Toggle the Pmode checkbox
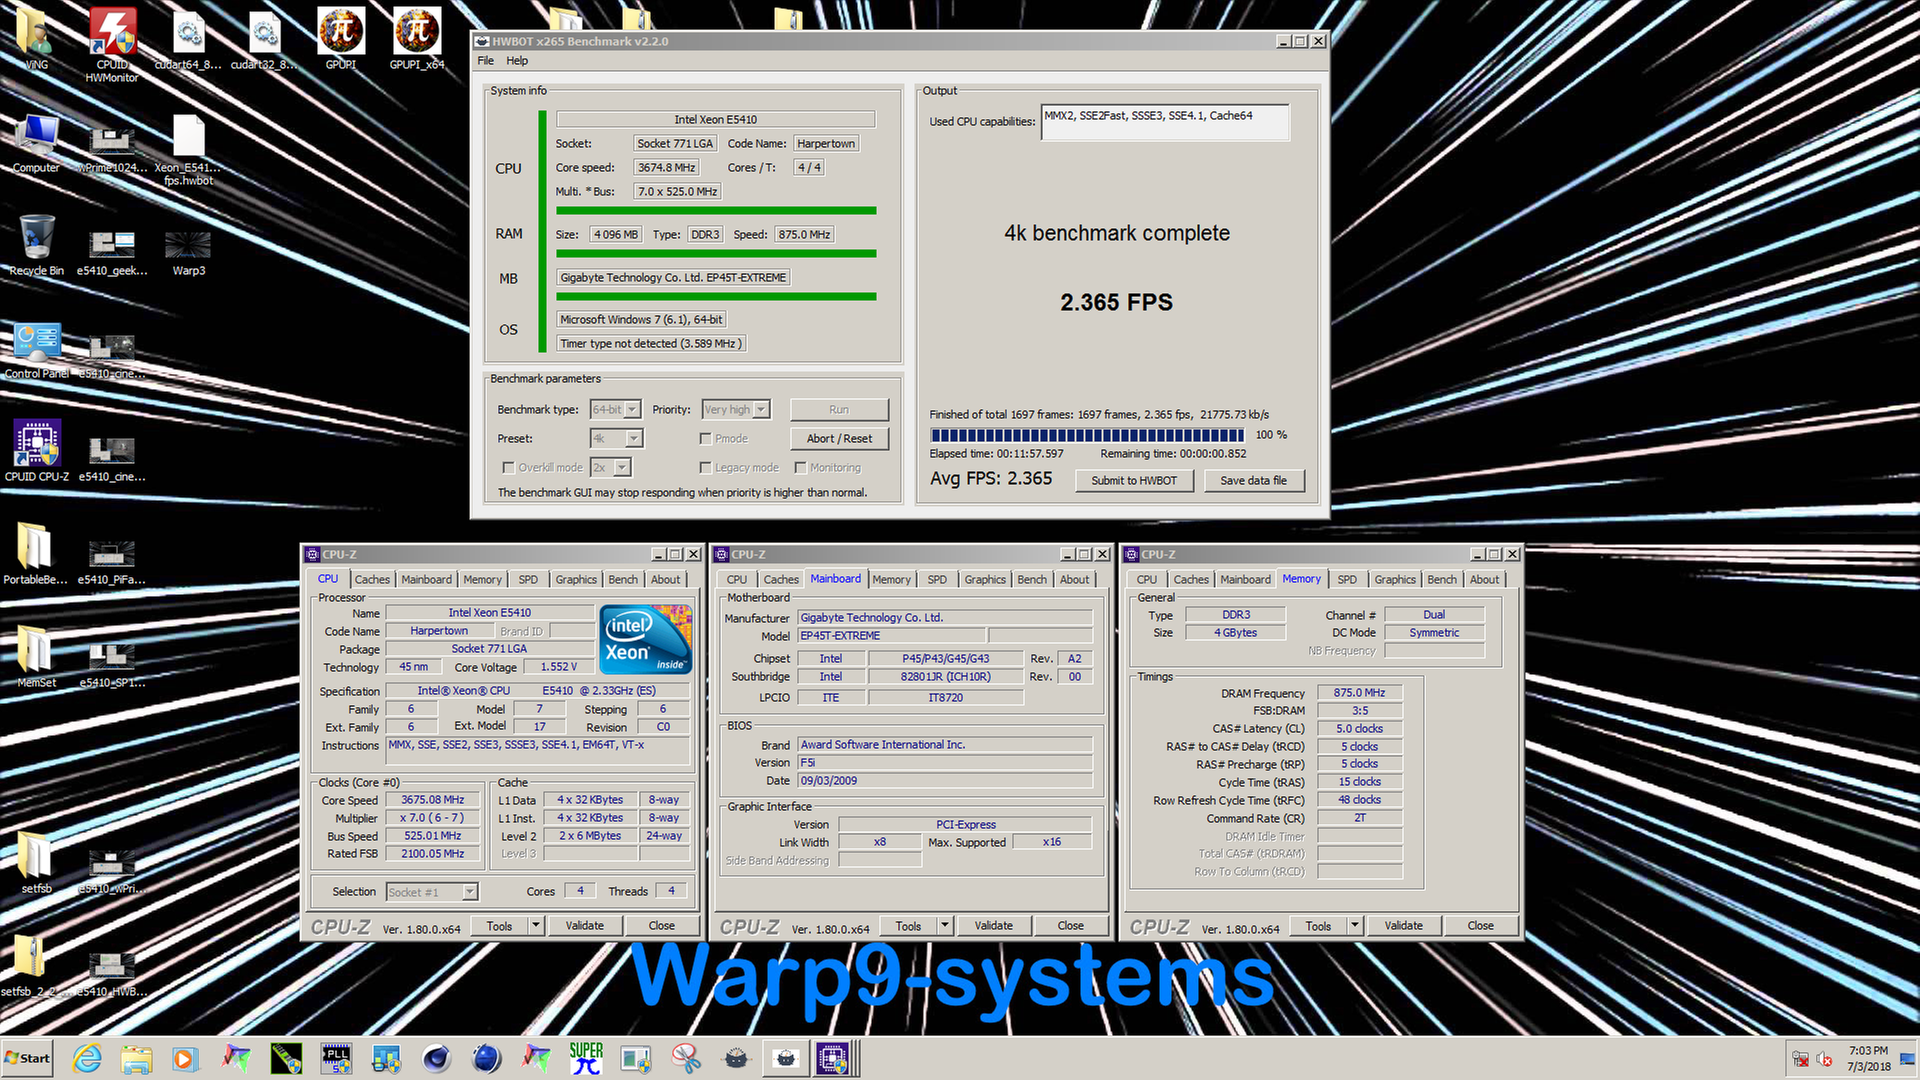The image size is (1920, 1080). 705,439
